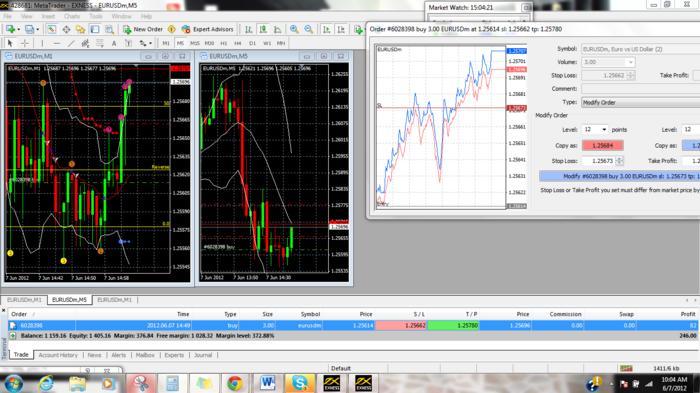
Task: Open the Type 'Modify Order' dropdown
Action: (x=641, y=102)
